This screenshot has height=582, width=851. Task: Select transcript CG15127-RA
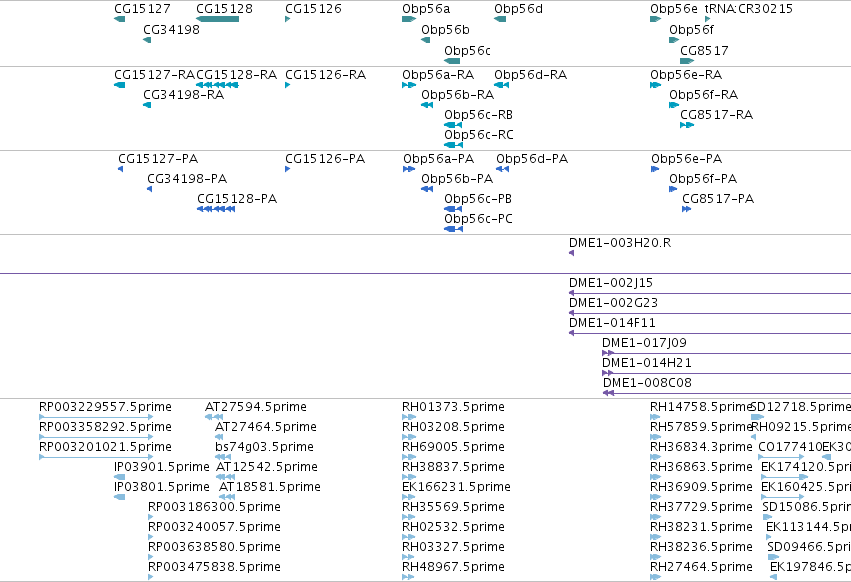point(154,74)
